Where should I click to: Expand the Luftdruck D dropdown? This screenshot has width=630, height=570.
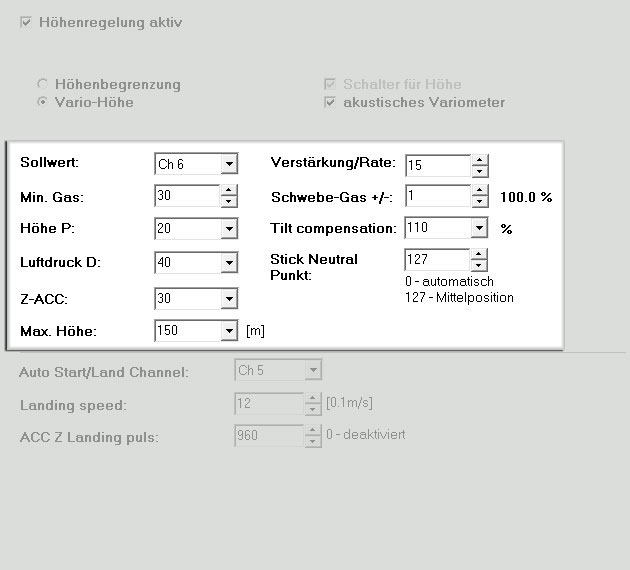click(229, 263)
